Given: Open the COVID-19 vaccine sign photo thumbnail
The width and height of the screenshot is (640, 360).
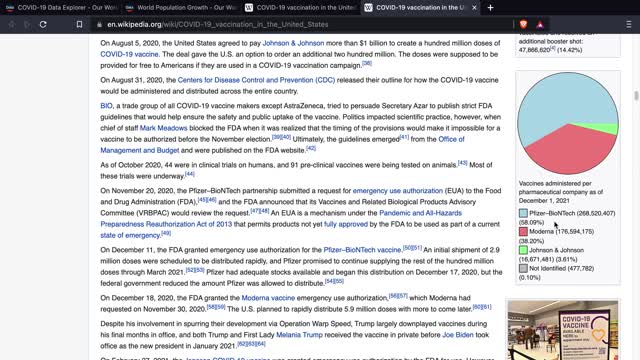Looking at the screenshot, I should (563, 330).
